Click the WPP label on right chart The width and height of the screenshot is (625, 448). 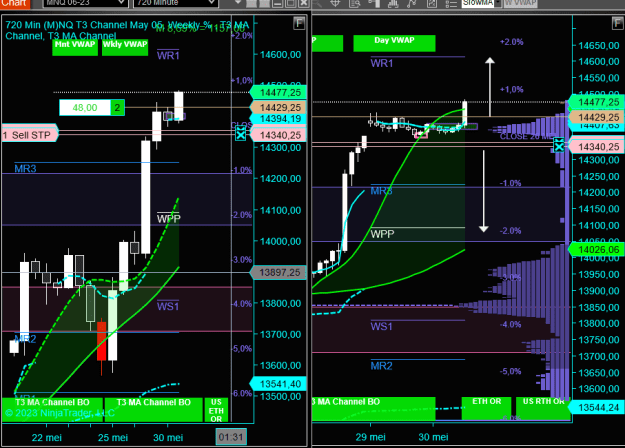pos(382,234)
